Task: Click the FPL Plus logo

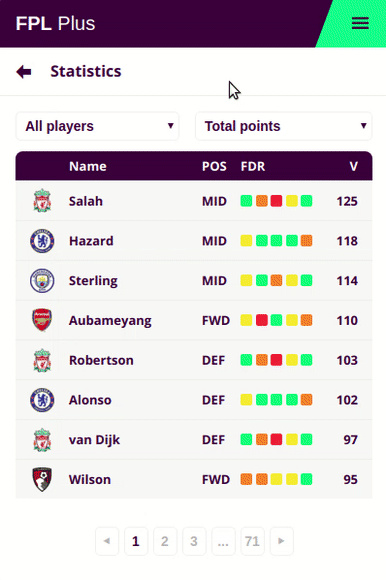Action: click(x=55, y=23)
